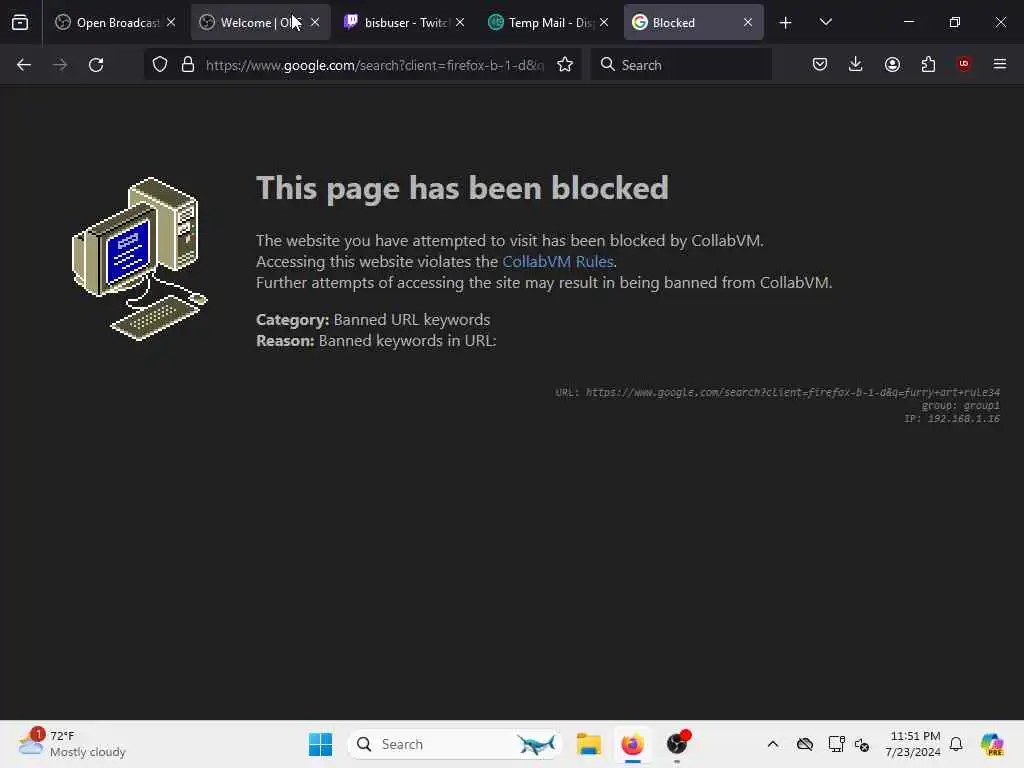Close the Temp Mail tab
The height and width of the screenshot is (768, 1024).
(x=604, y=23)
